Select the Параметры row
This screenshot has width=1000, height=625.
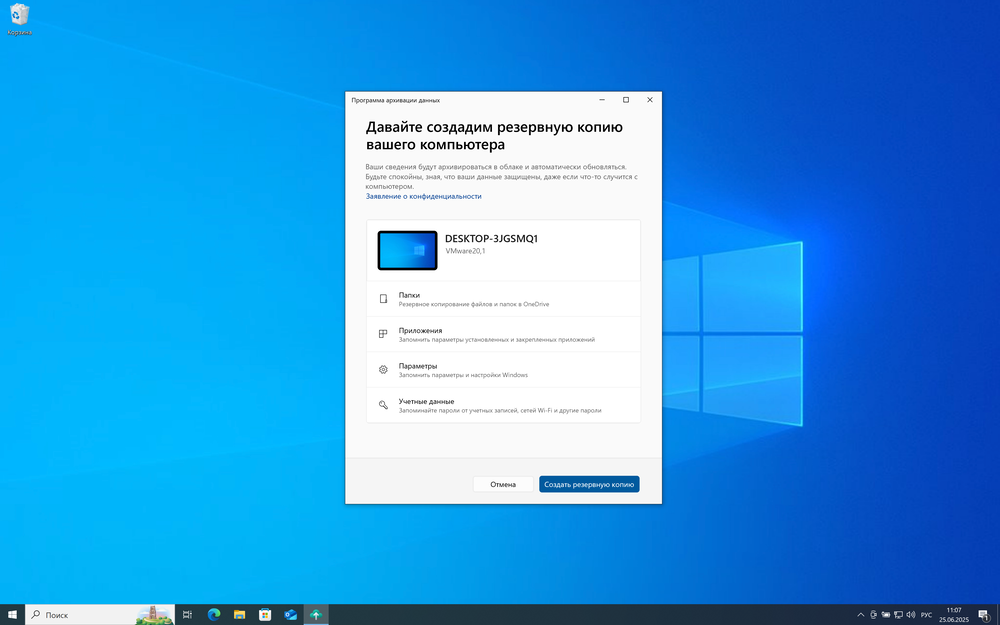pos(503,370)
